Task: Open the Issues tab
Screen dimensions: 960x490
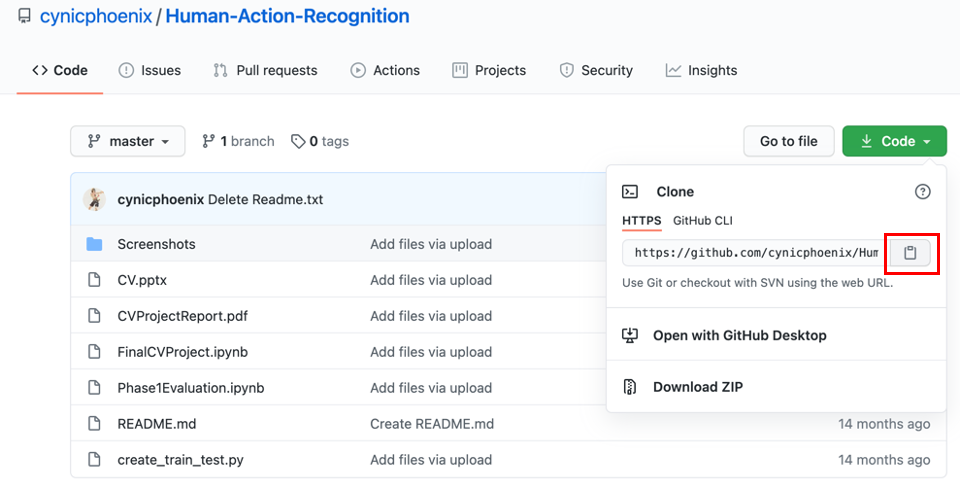Action: (149, 70)
